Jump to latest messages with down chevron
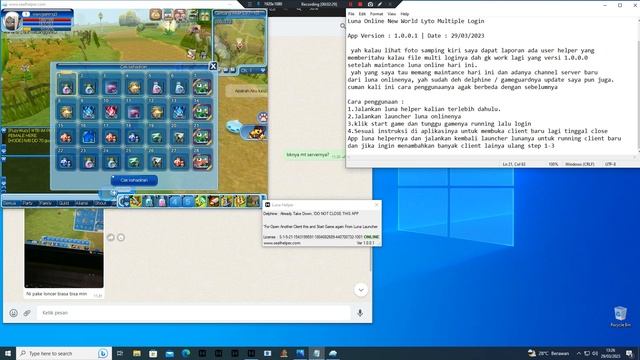This screenshot has width=640, height=360. pos(361,290)
